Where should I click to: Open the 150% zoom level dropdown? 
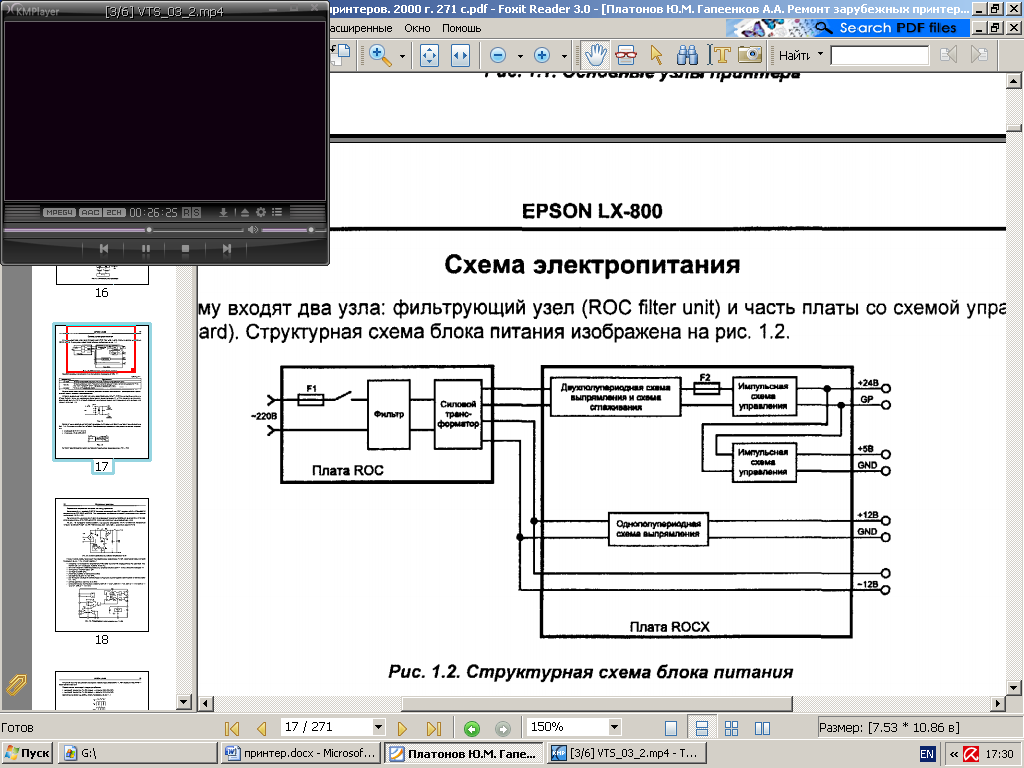614,727
